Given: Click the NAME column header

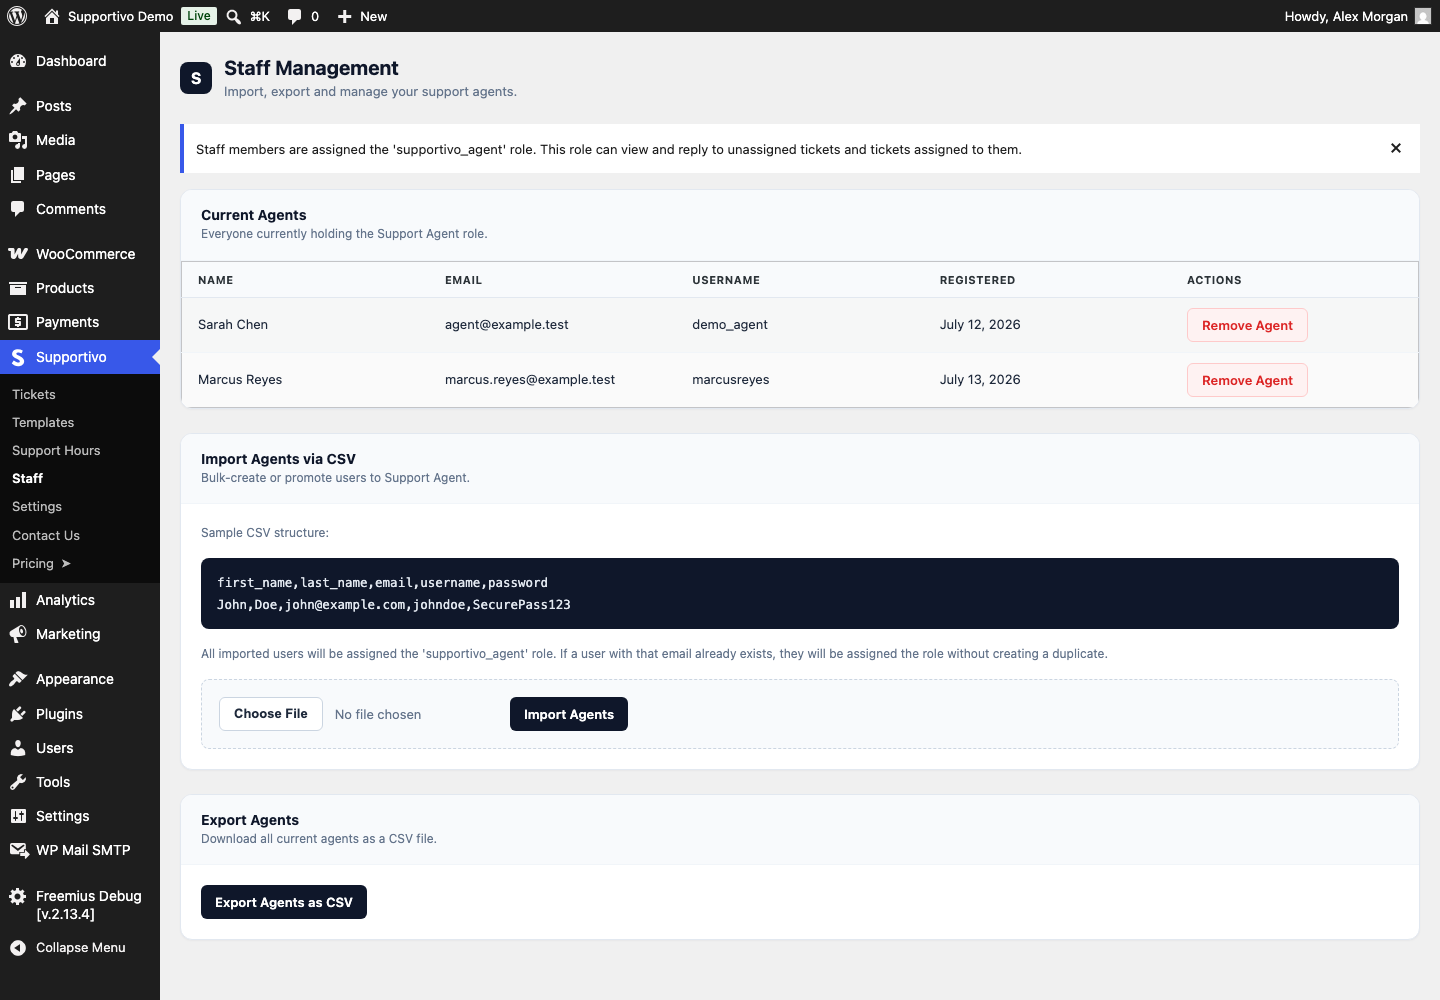Looking at the screenshot, I should (216, 281).
